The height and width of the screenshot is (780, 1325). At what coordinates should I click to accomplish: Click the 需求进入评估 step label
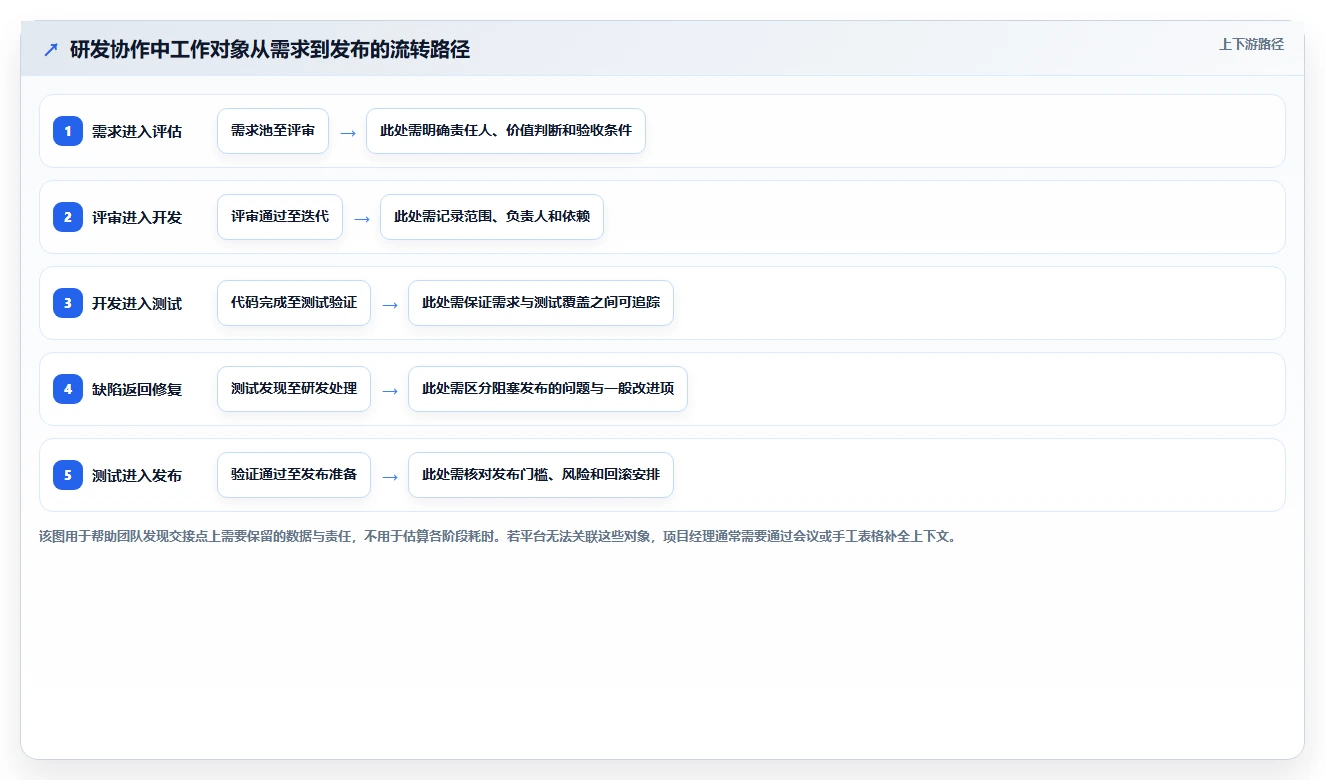coord(137,131)
